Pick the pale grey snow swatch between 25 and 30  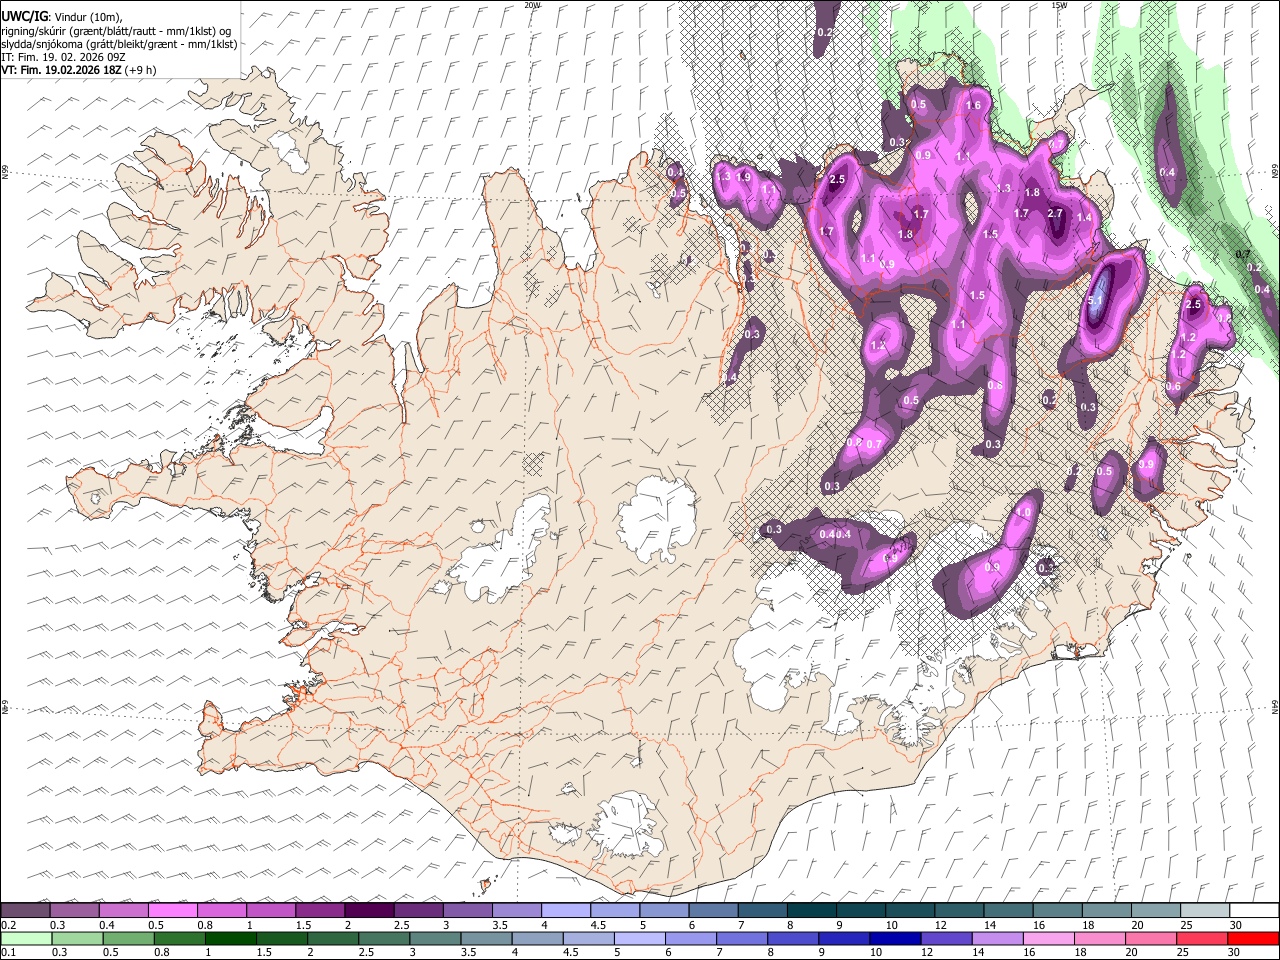(x=1205, y=911)
